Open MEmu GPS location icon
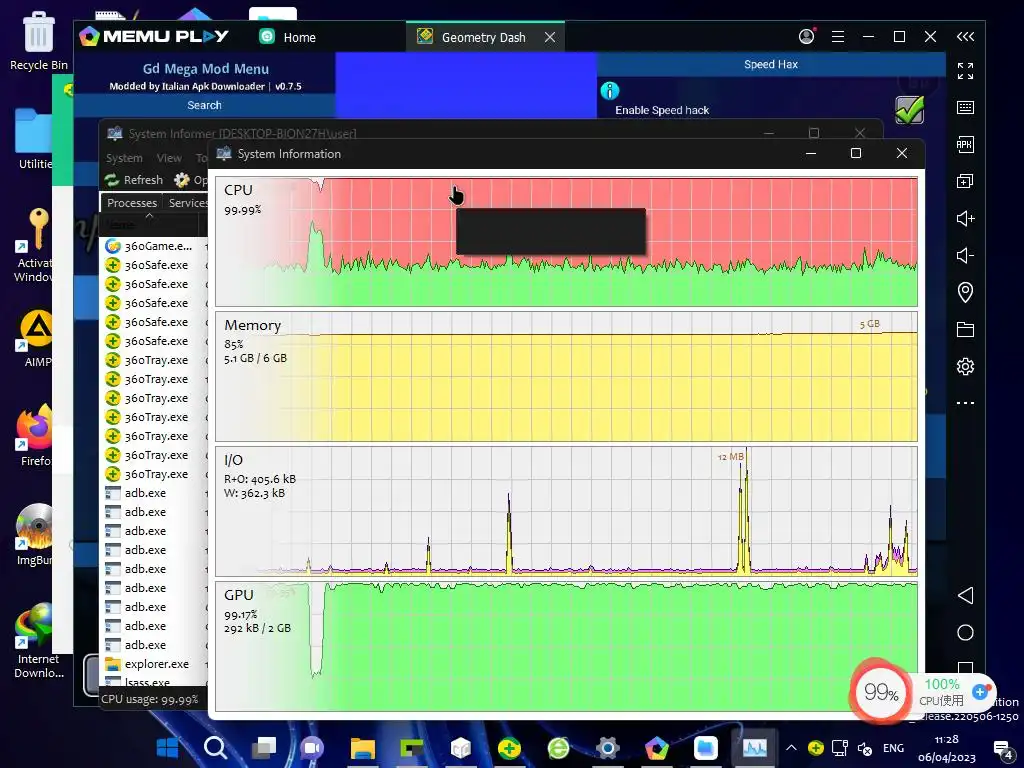 tap(965, 292)
